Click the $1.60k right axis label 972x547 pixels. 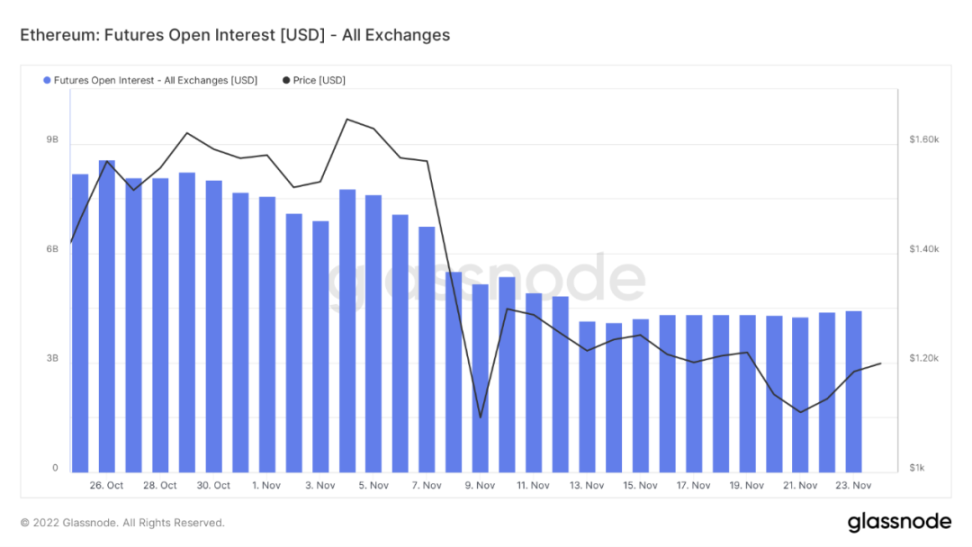click(924, 140)
